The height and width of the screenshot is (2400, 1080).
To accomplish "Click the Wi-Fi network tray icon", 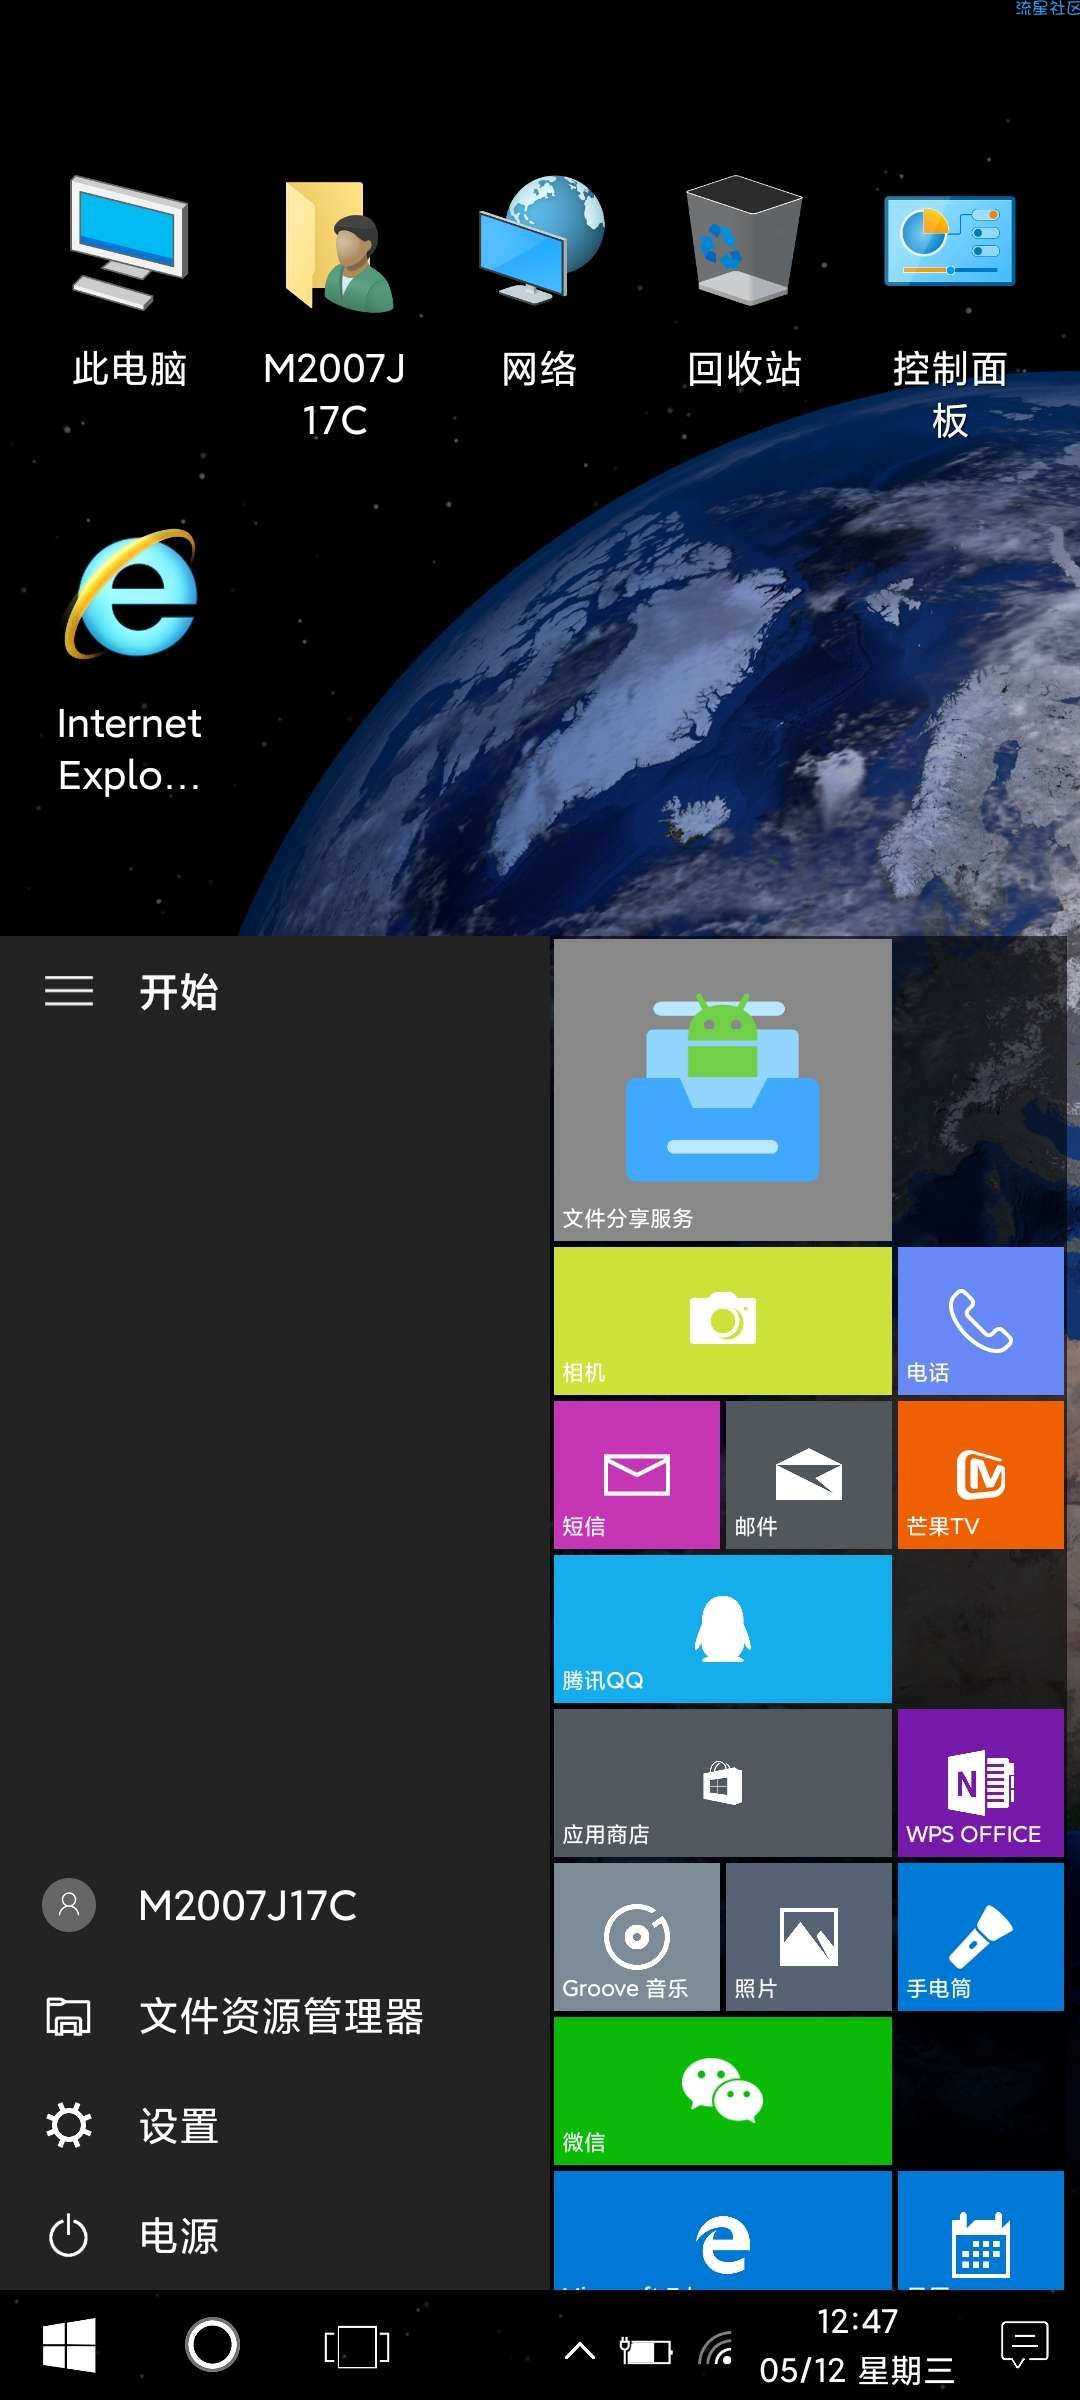I will click(x=716, y=2349).
